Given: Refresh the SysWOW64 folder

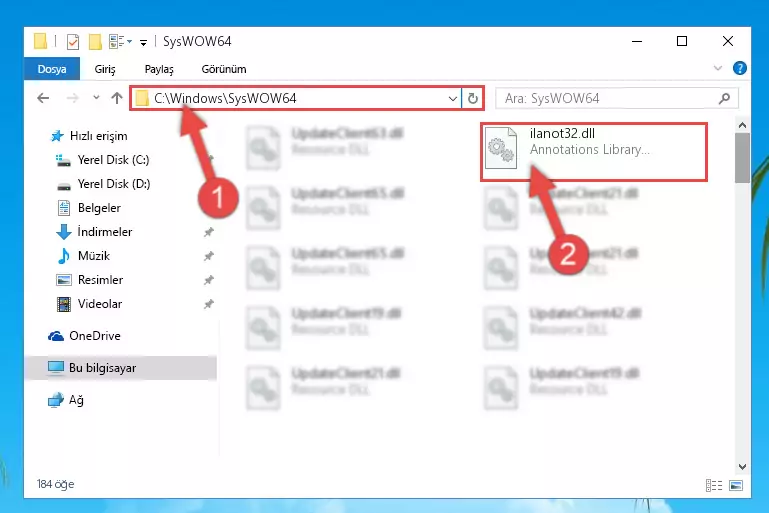Looking at the screenshot, I should pos(473,99).
